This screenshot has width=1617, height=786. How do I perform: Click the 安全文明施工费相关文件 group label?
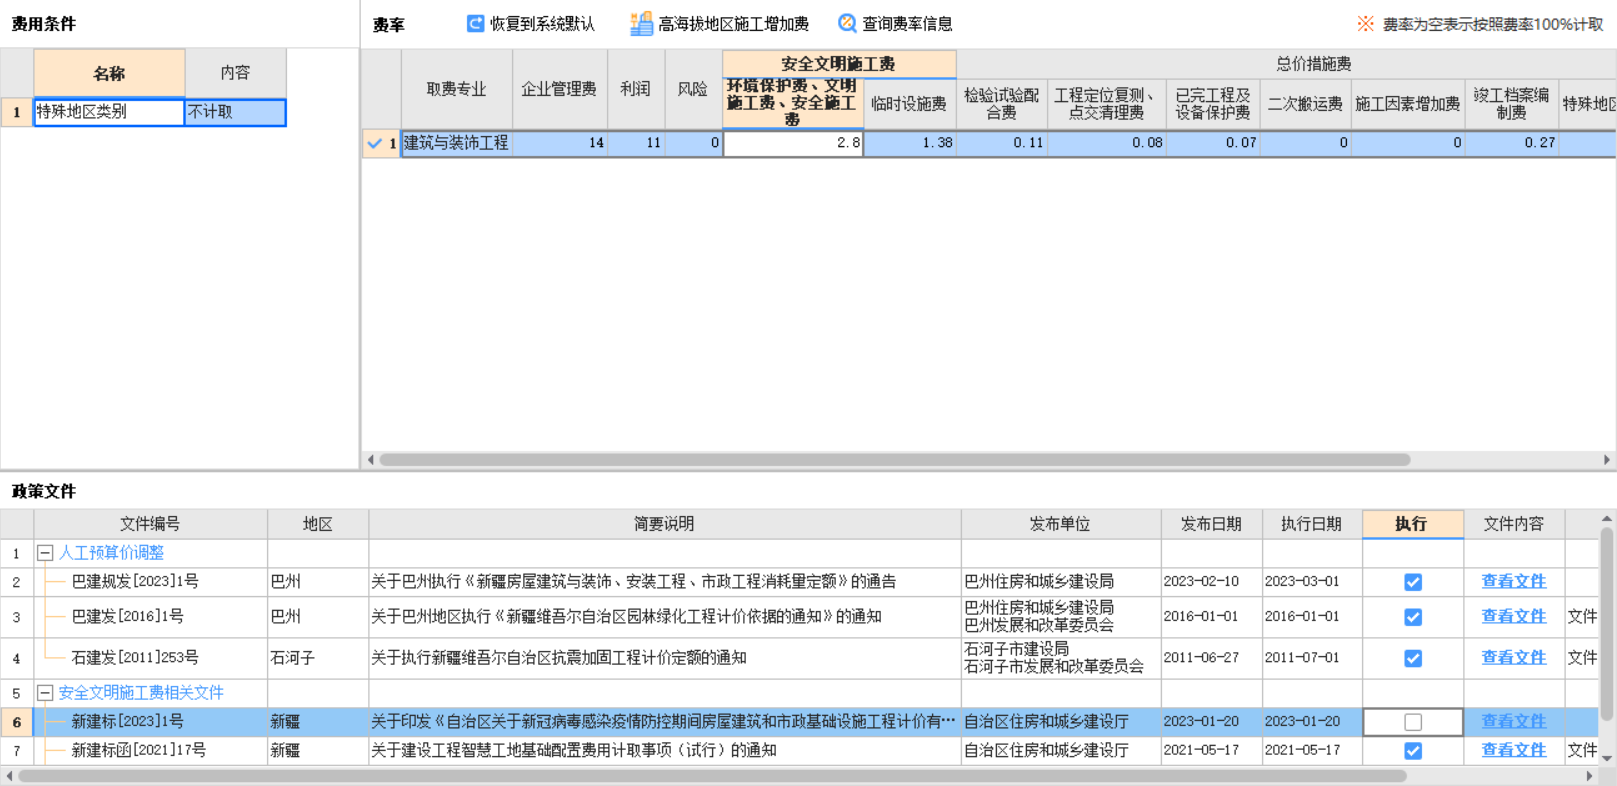click(141, 693)
